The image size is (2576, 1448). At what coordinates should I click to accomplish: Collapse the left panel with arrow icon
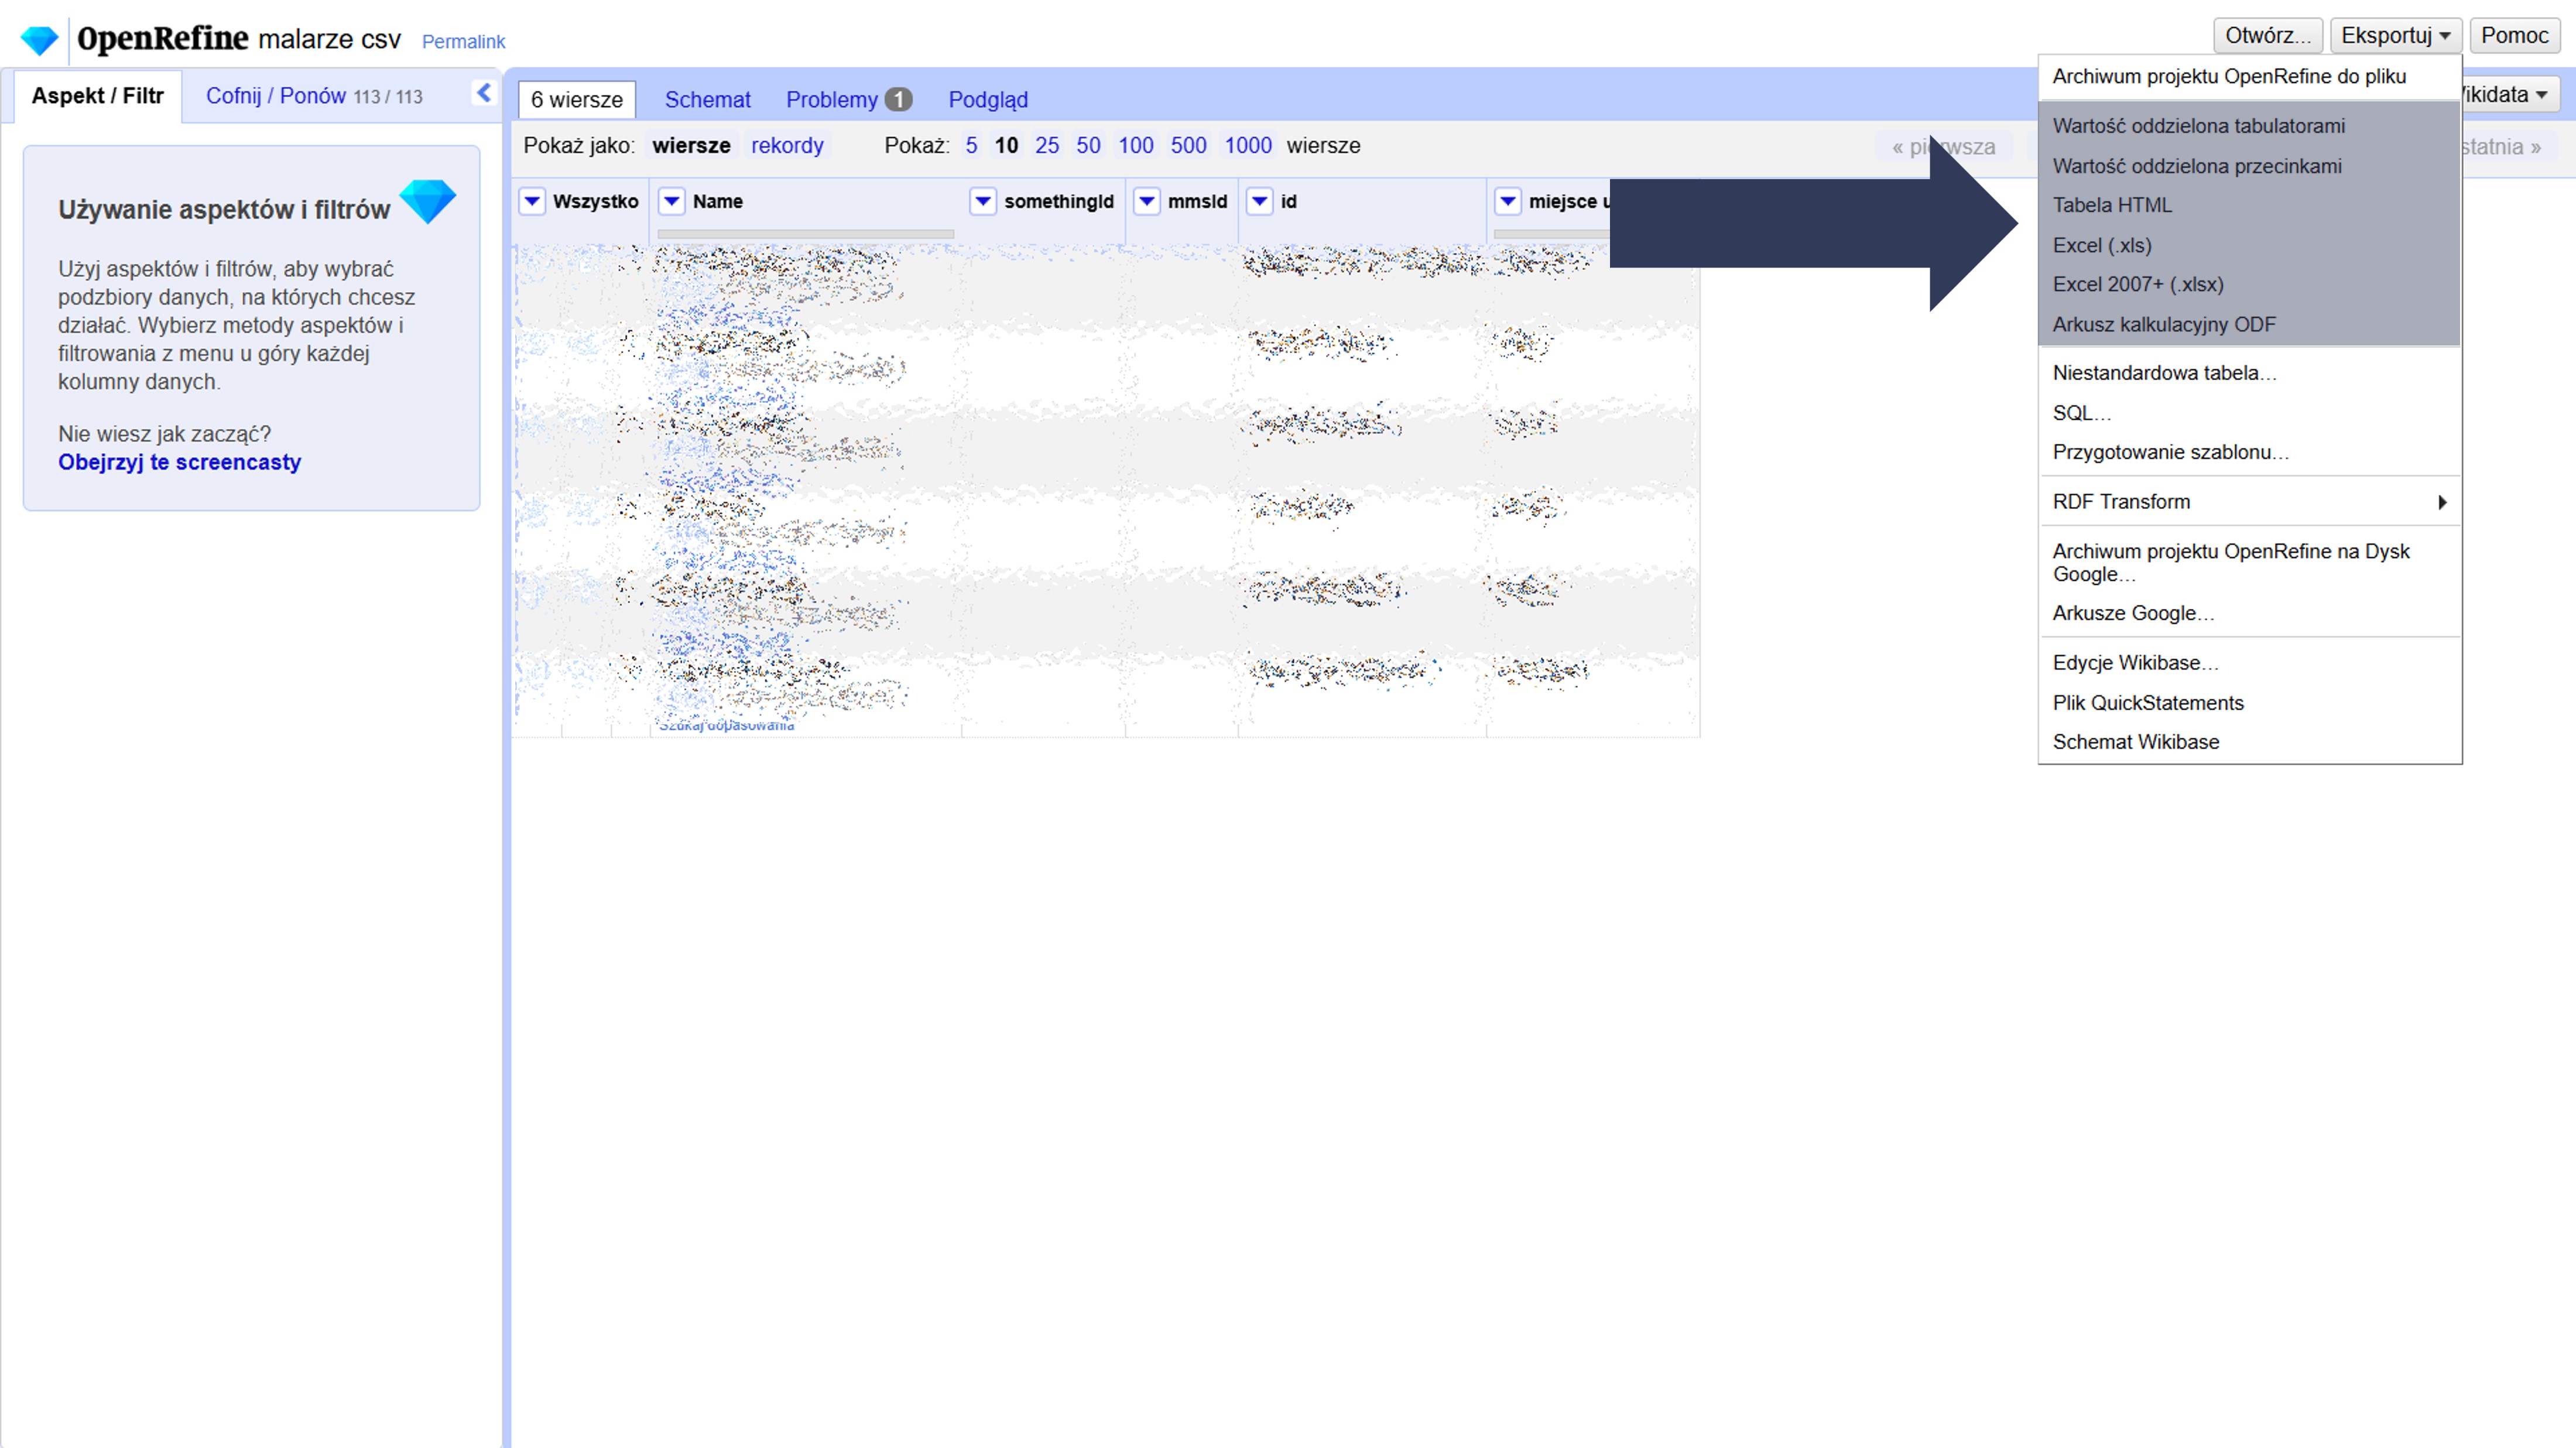coord(484,93)
